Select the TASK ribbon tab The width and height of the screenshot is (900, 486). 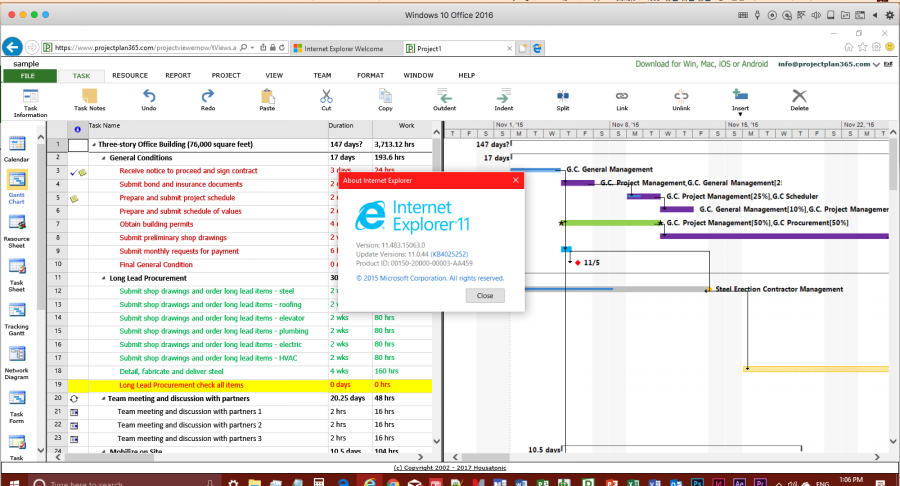[82, 76]
